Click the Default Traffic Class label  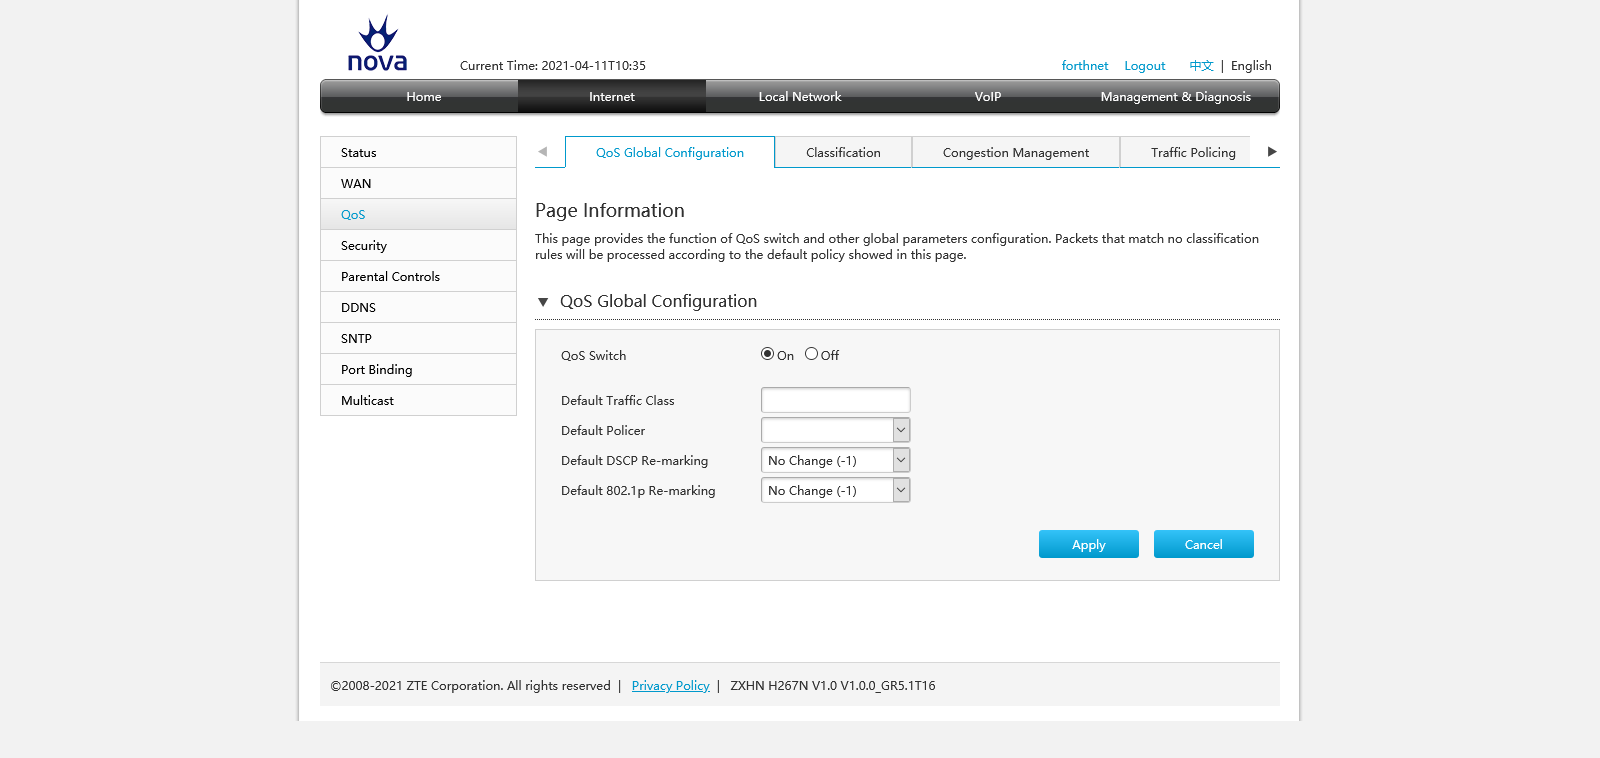617,401
